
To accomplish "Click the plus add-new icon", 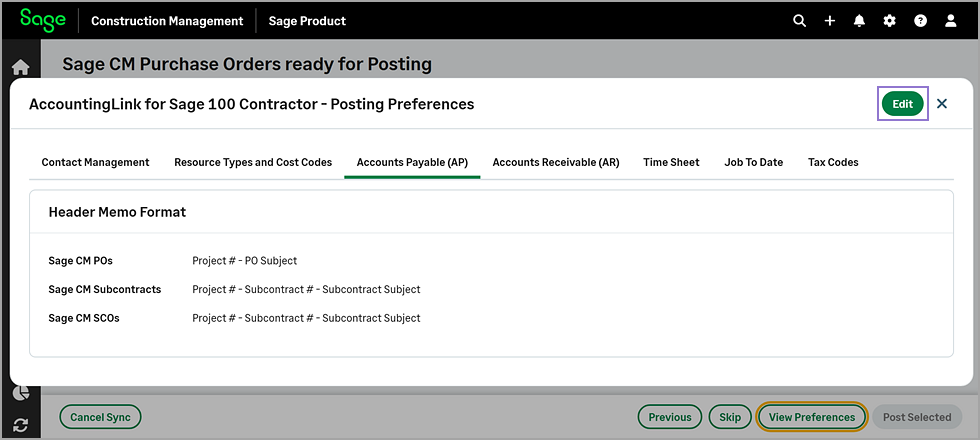I will pos(829,21).
